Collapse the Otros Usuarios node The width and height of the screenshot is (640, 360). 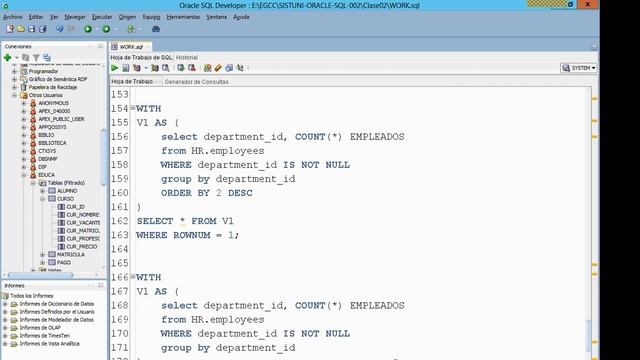(15, 95)
